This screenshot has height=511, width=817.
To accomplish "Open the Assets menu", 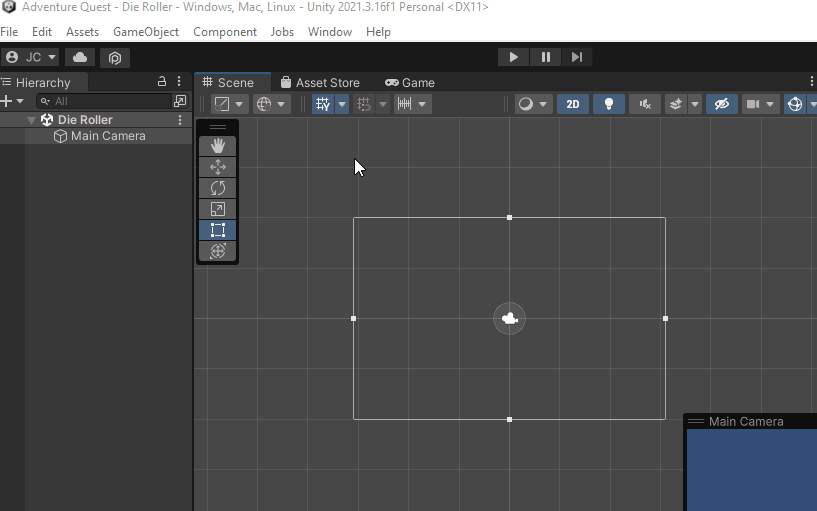I will coord(82,32).
